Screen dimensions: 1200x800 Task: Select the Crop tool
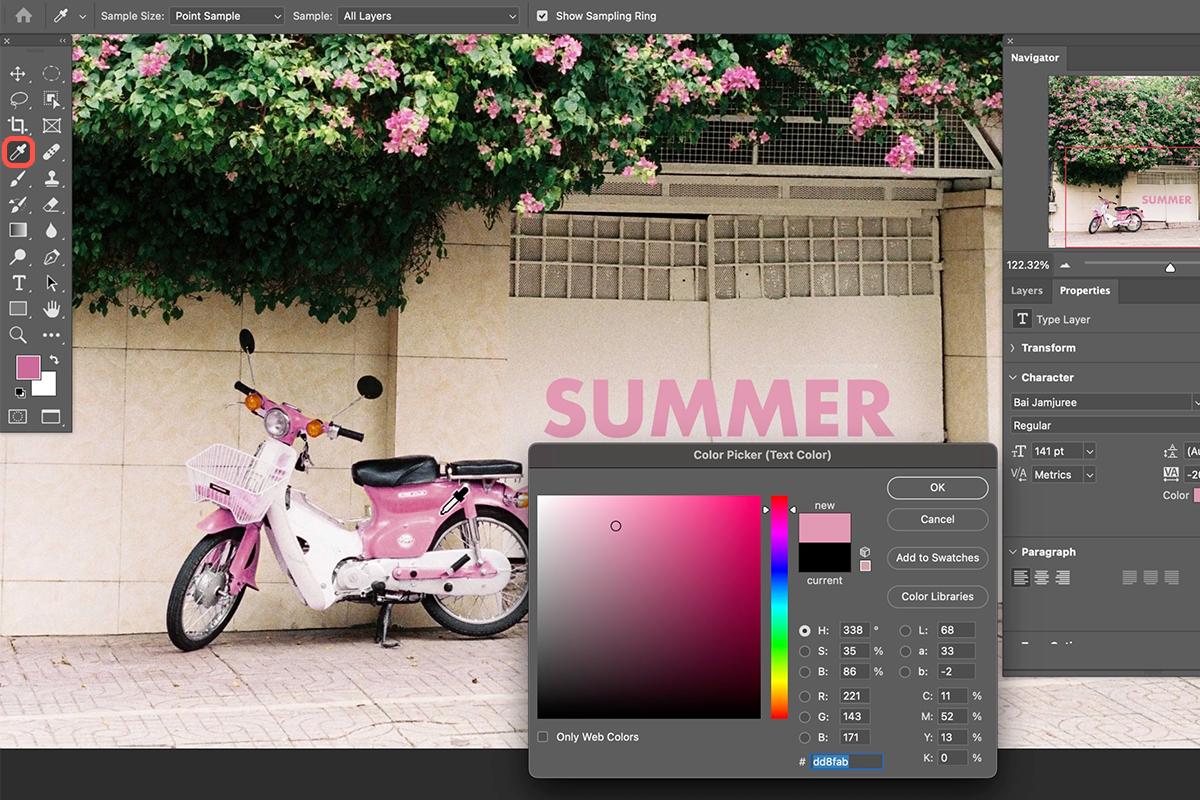[18, 126]
